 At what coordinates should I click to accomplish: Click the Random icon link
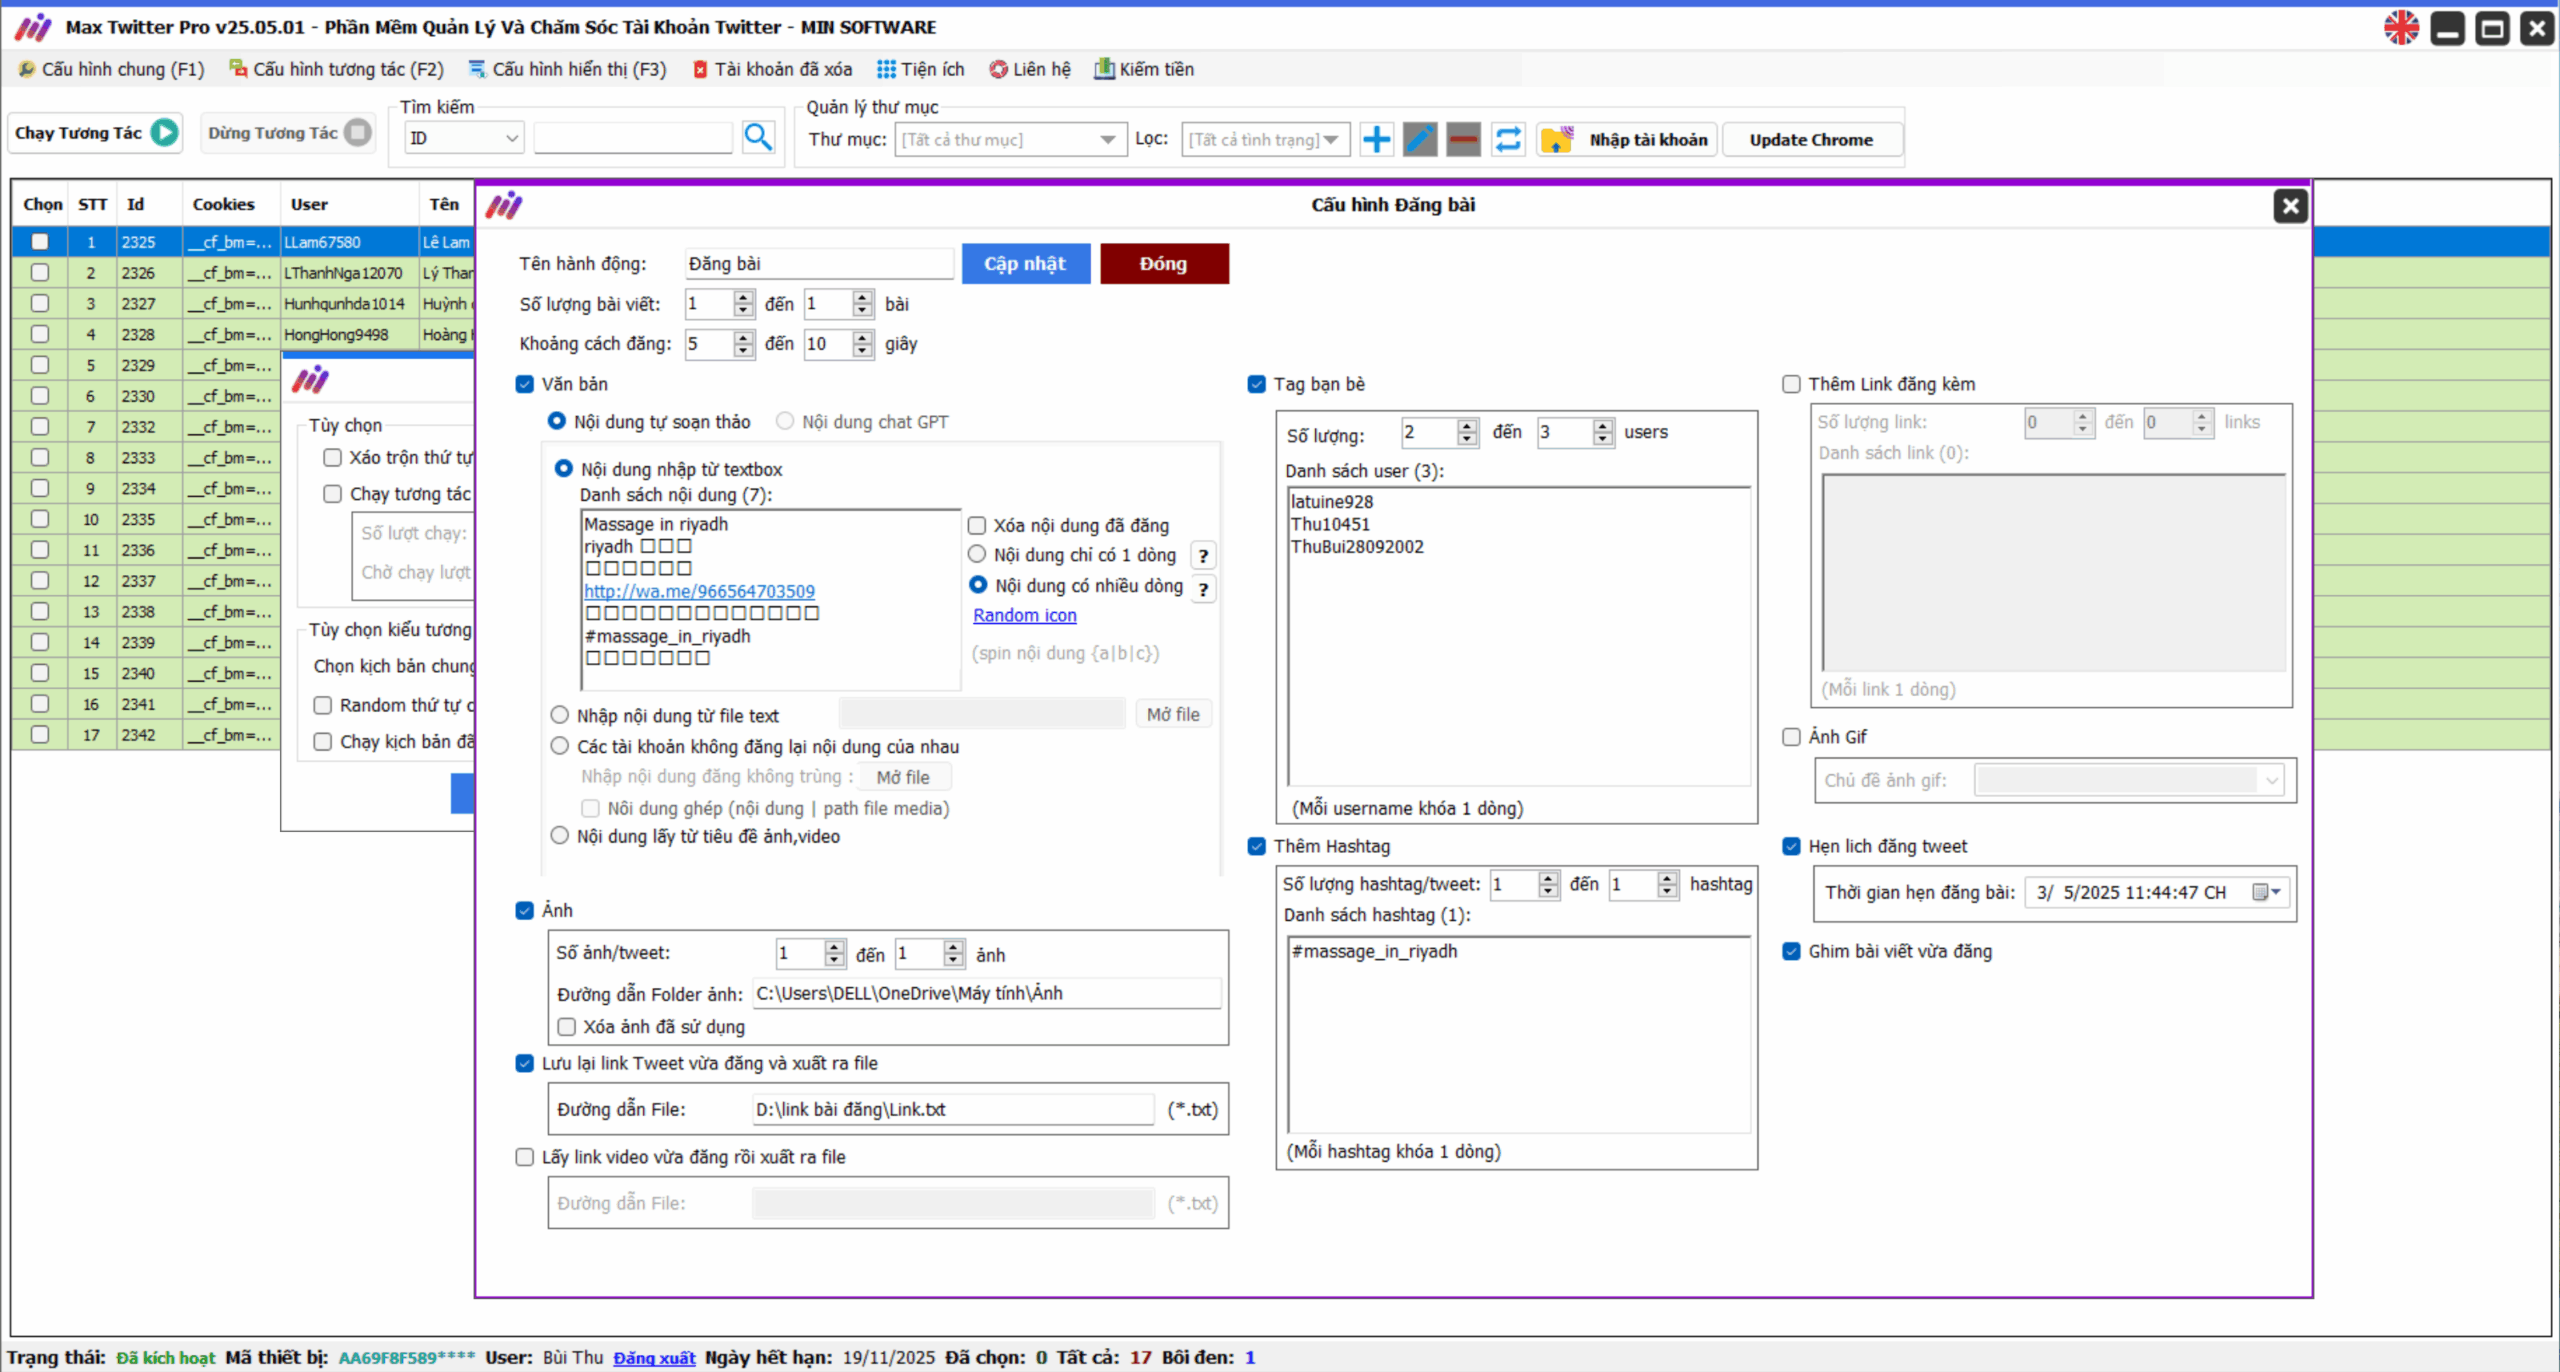click(x=1025, y=616)
